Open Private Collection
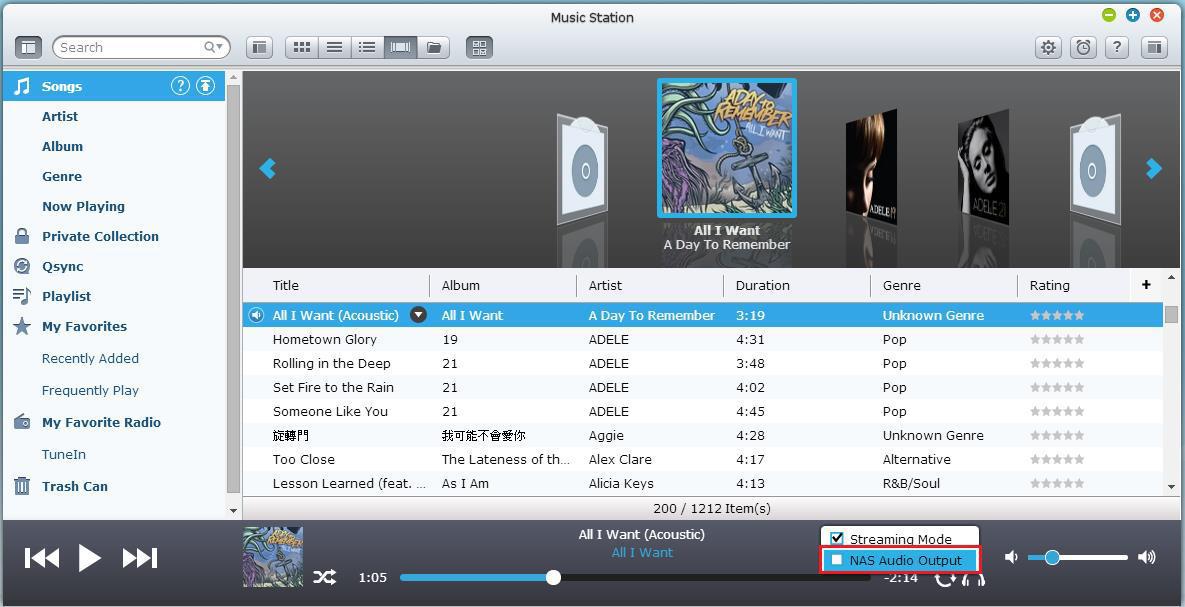The image size is (1185, 607). (x=100, y=237)
